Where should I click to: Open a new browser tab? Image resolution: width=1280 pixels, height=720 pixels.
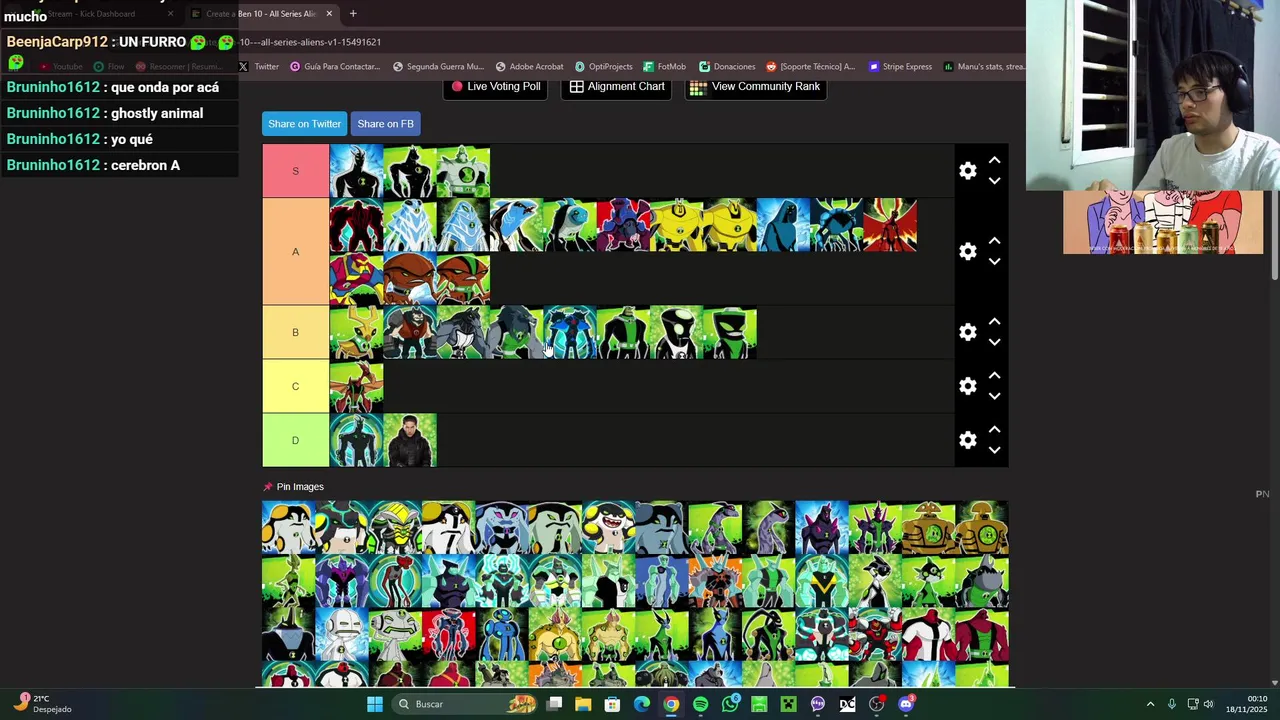click(353, 14)
